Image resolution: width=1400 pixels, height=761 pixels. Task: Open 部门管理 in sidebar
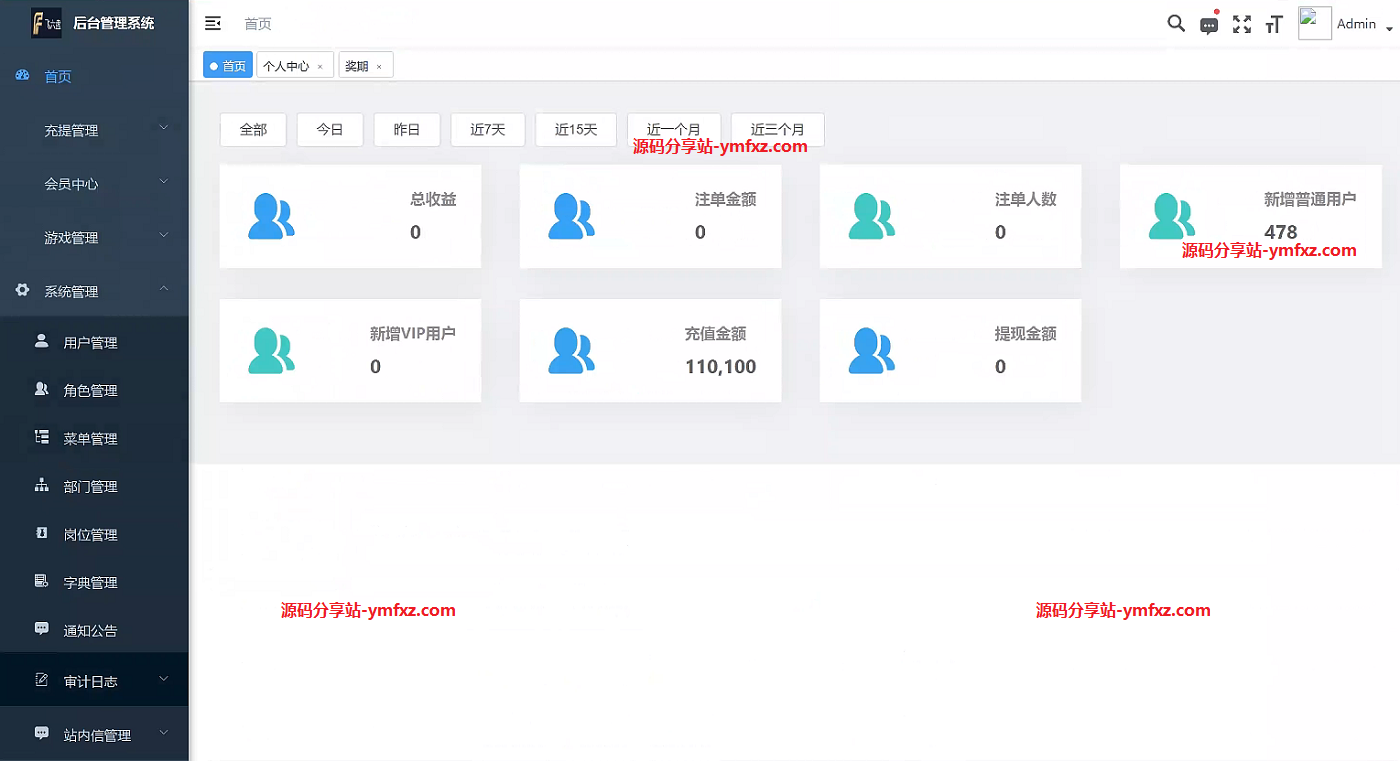(90, 487)
